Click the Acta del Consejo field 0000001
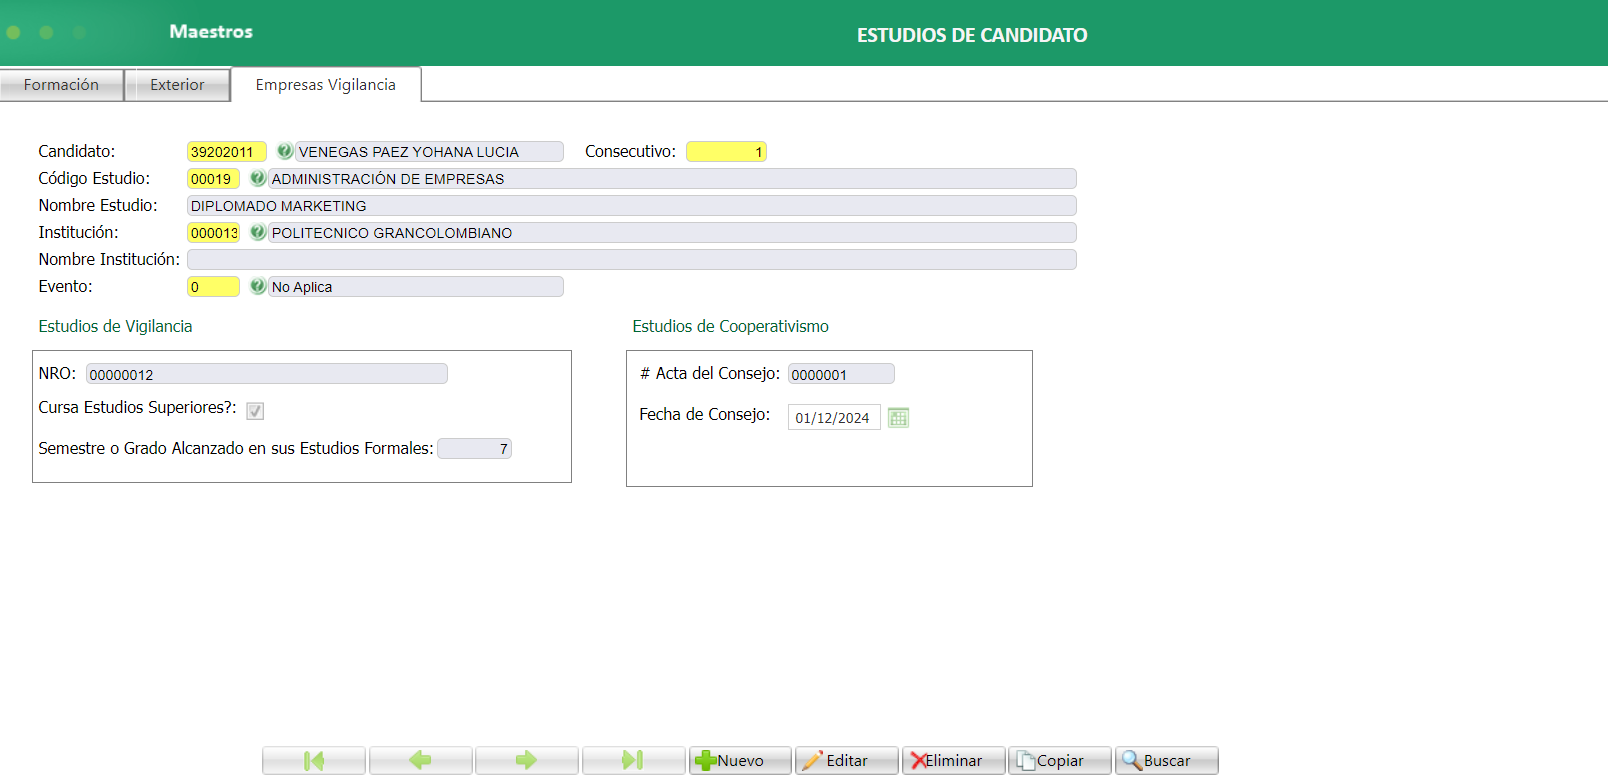1608x778 pixels. coord(841,374)
